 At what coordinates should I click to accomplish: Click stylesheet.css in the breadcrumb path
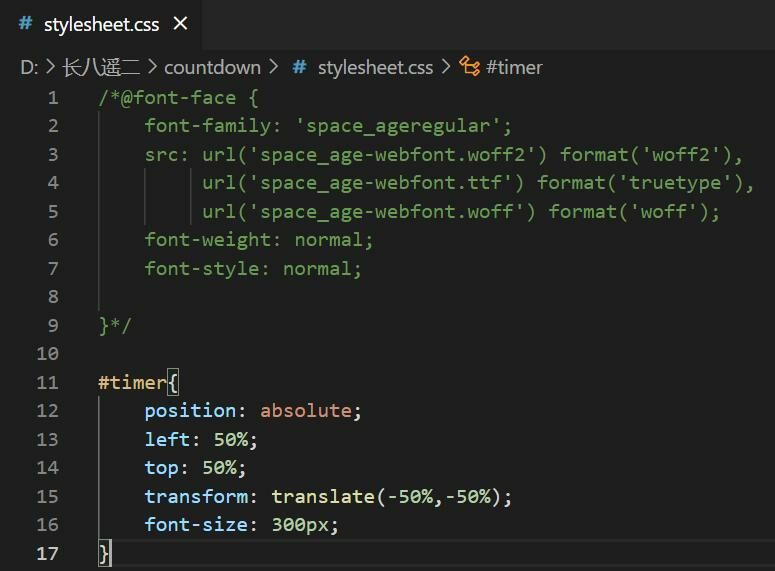pos(375,67)
